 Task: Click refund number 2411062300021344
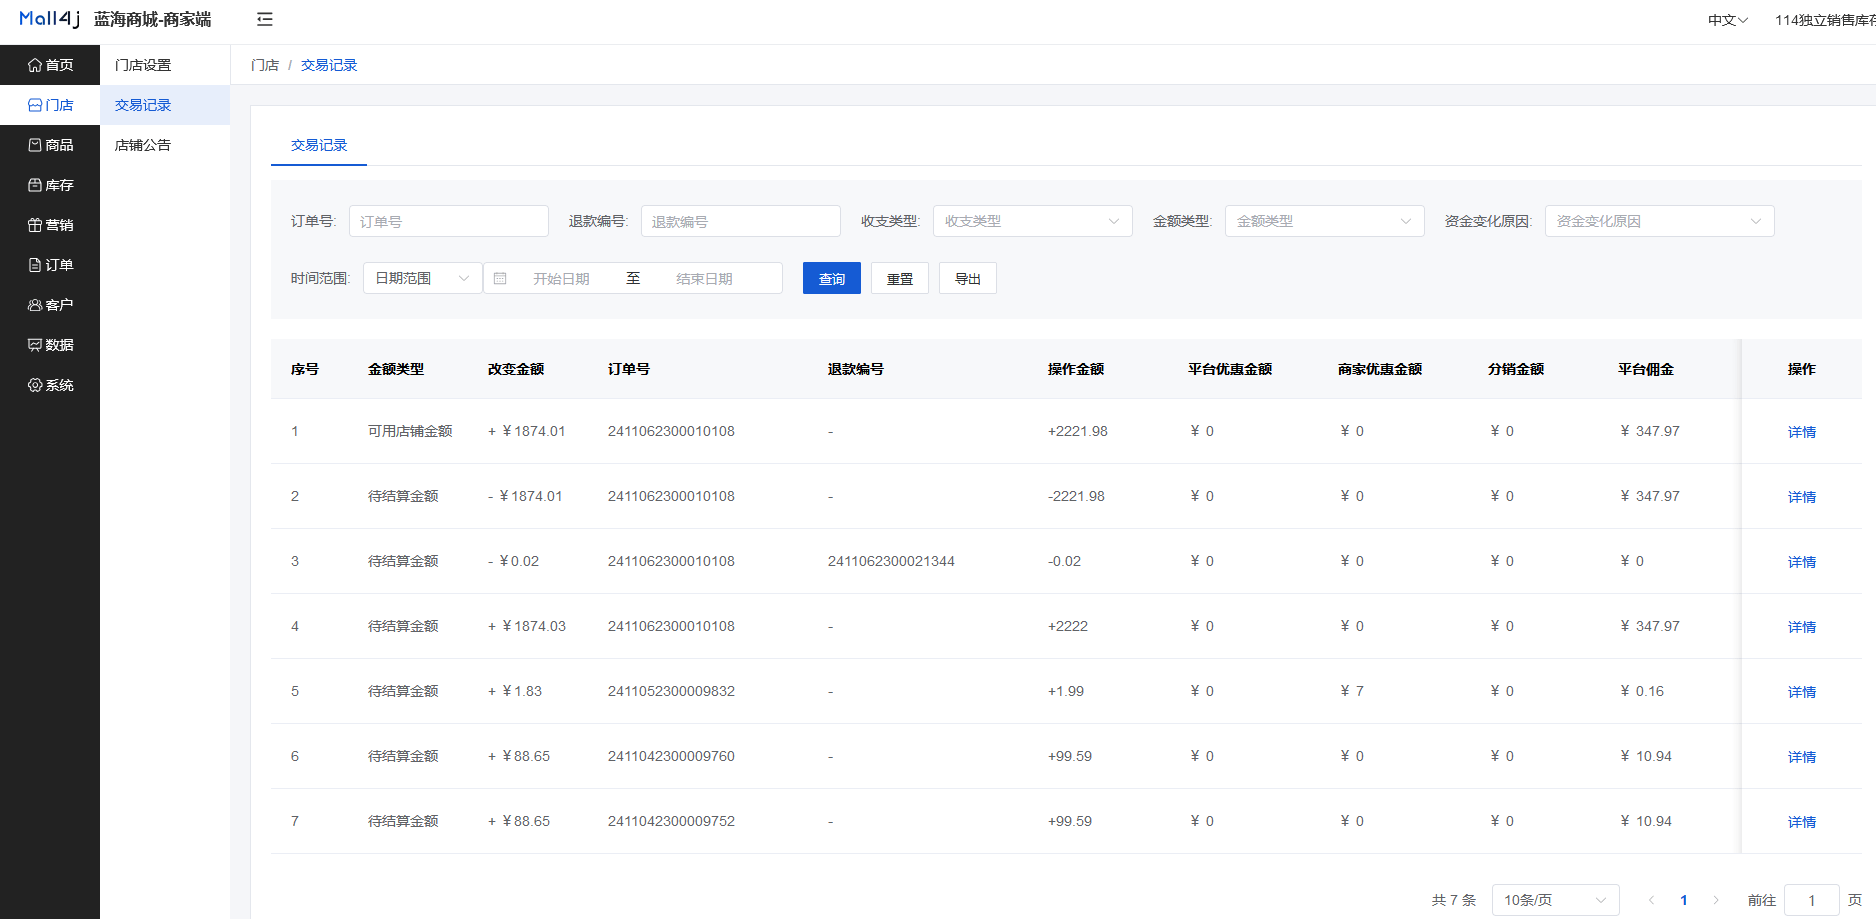891,561
